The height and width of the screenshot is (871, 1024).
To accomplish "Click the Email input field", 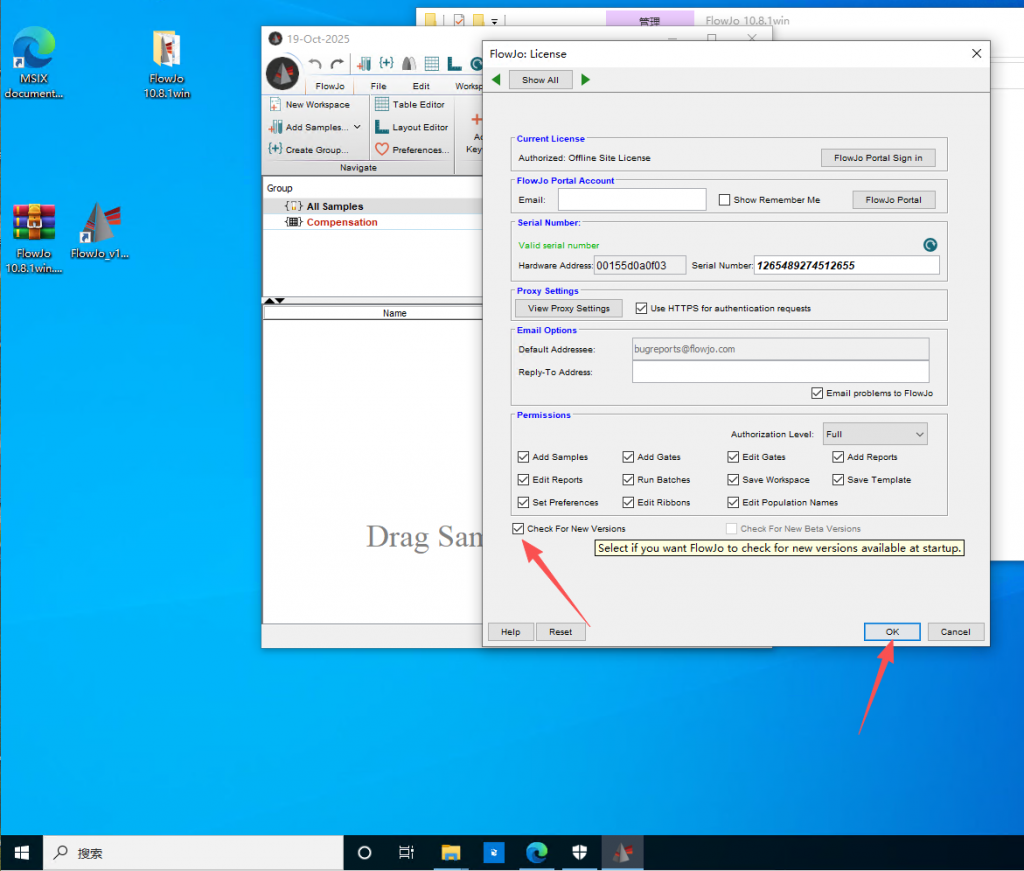I will (632, 200).
